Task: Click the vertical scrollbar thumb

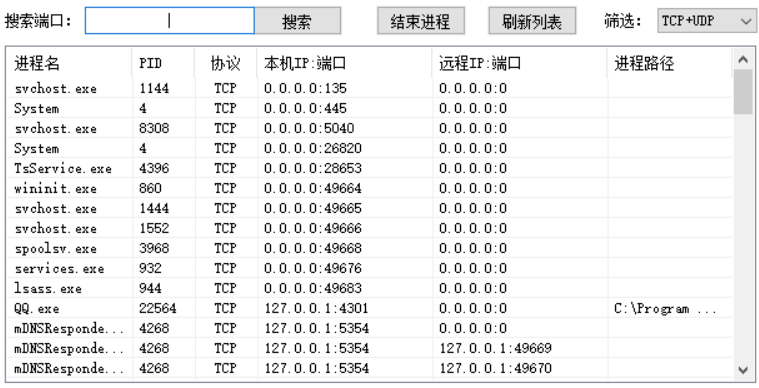Action: point(743,92)
